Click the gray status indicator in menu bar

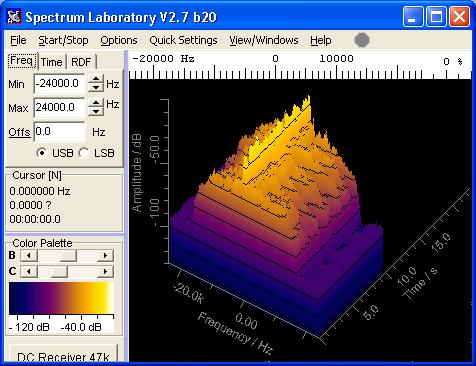(362, 40)
